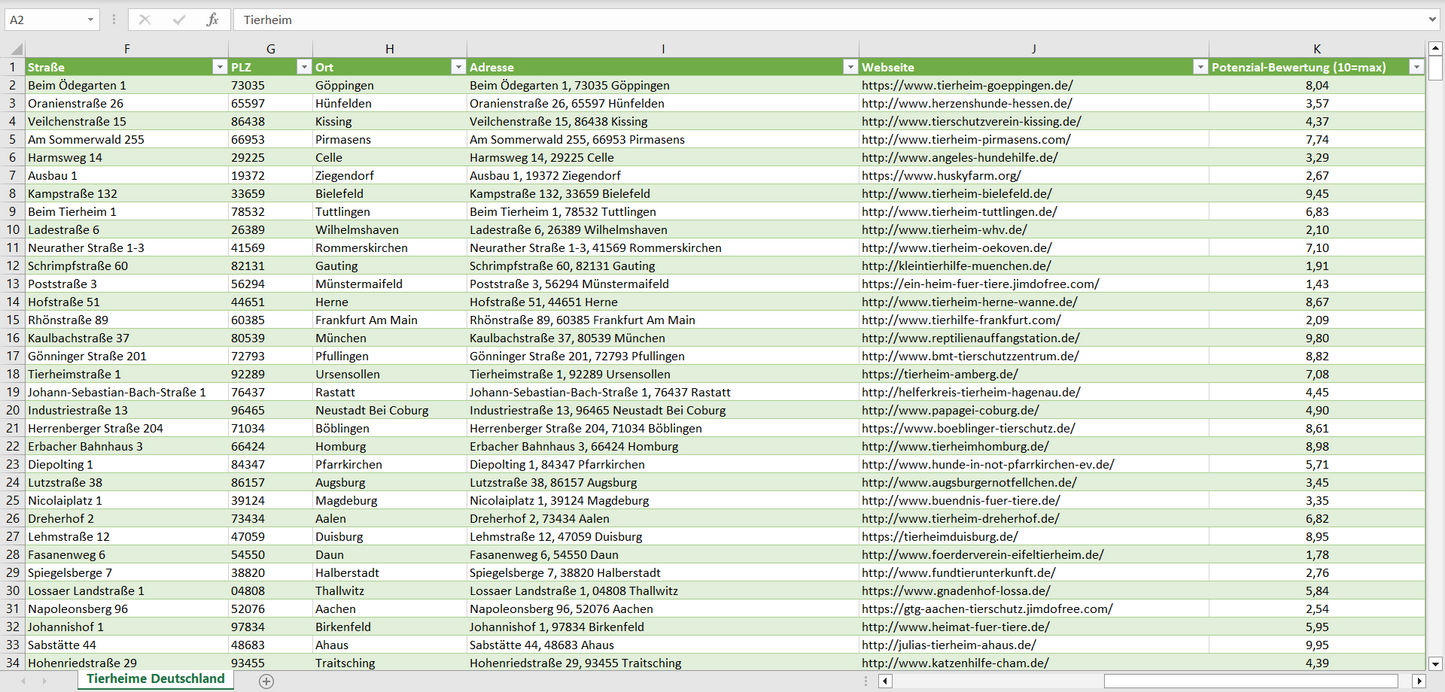Open the PLZ column filter dropdown
Screen dimensions: 1445x692
[303, 67]
